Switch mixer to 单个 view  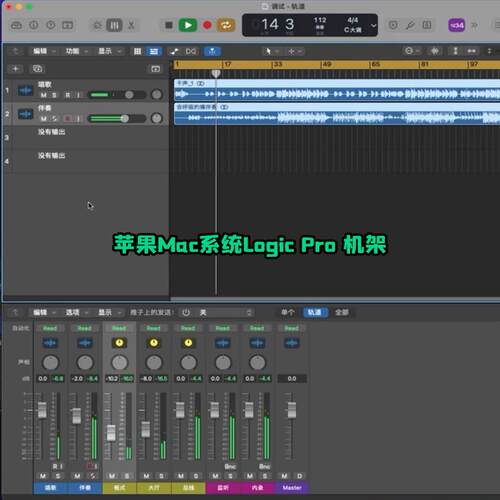click(288, 312)
